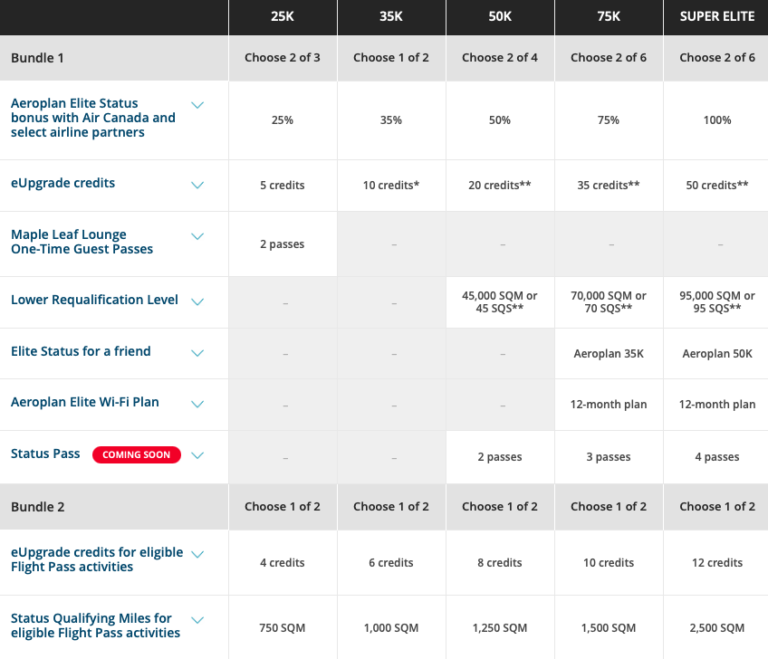Image resolution: width=768 pixels, height=659 pixels.
Task: Click '95,000 SQM or 95 SQS**' cell
Action: tap(717, 302)
